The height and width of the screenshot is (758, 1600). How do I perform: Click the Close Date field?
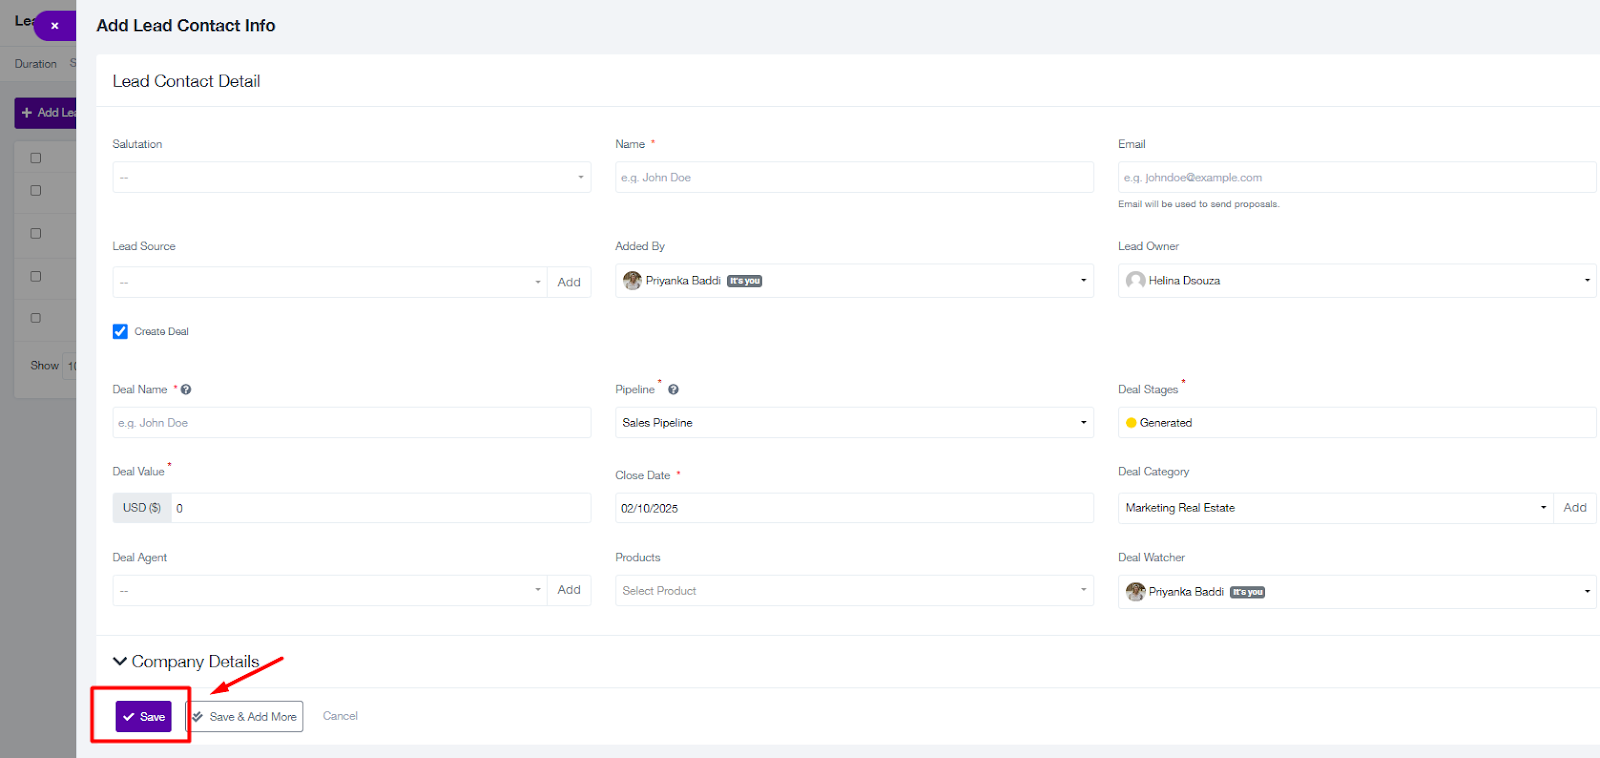[854, 508]
